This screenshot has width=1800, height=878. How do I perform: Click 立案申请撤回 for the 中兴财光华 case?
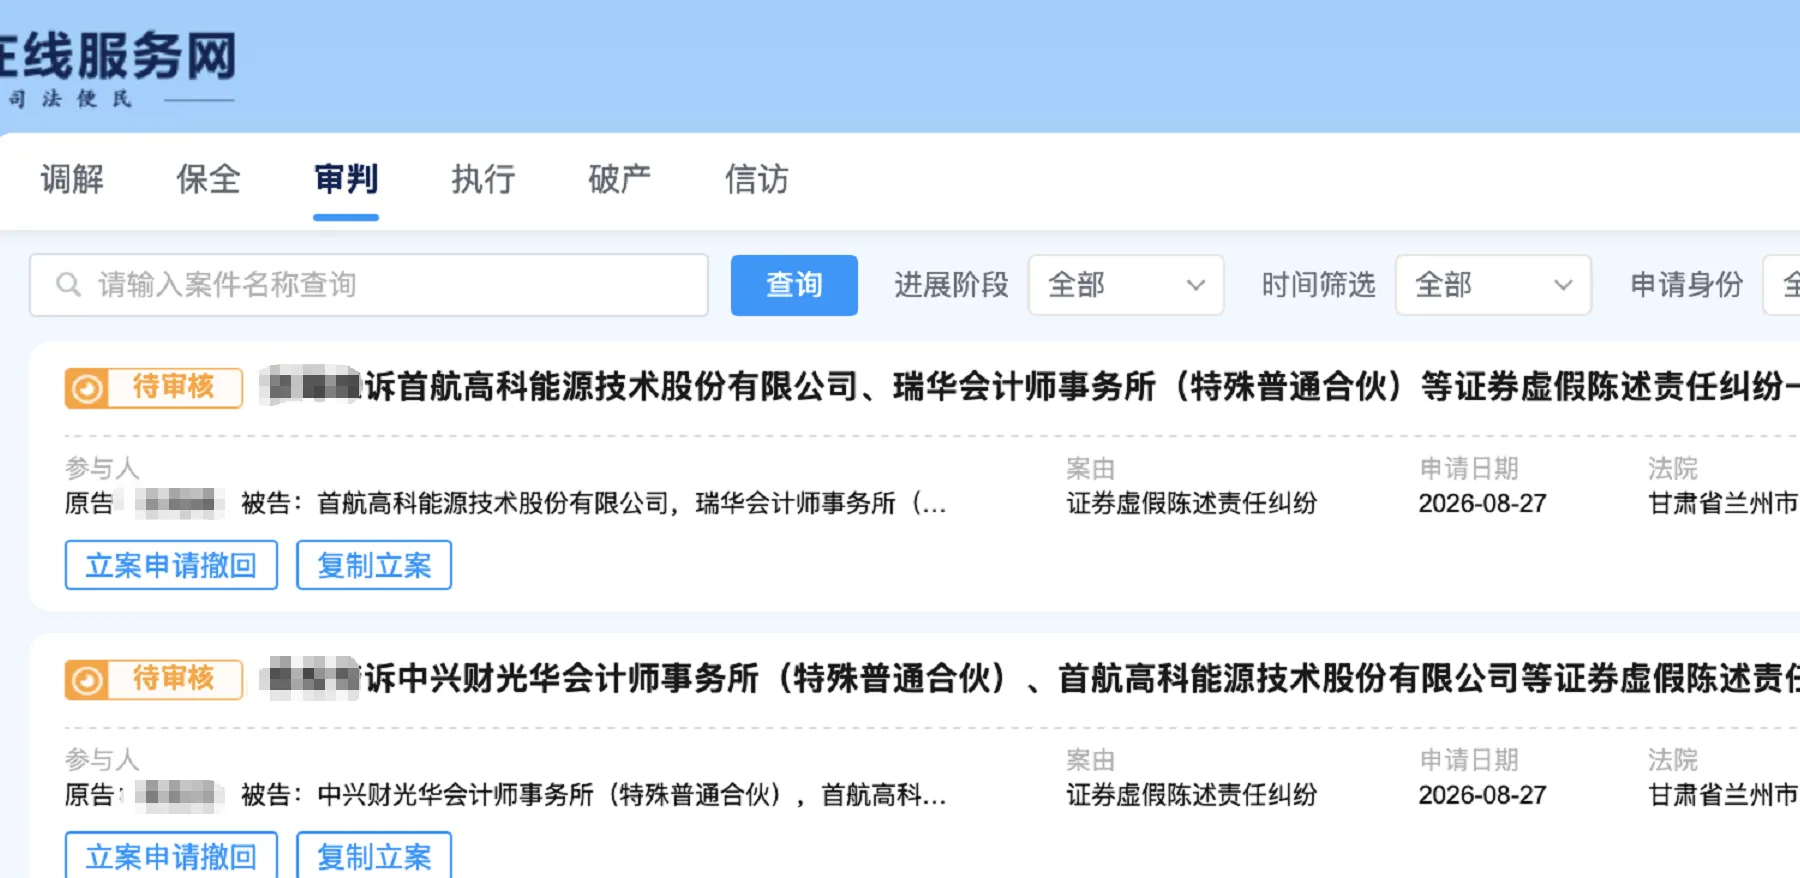coord(171,856)
